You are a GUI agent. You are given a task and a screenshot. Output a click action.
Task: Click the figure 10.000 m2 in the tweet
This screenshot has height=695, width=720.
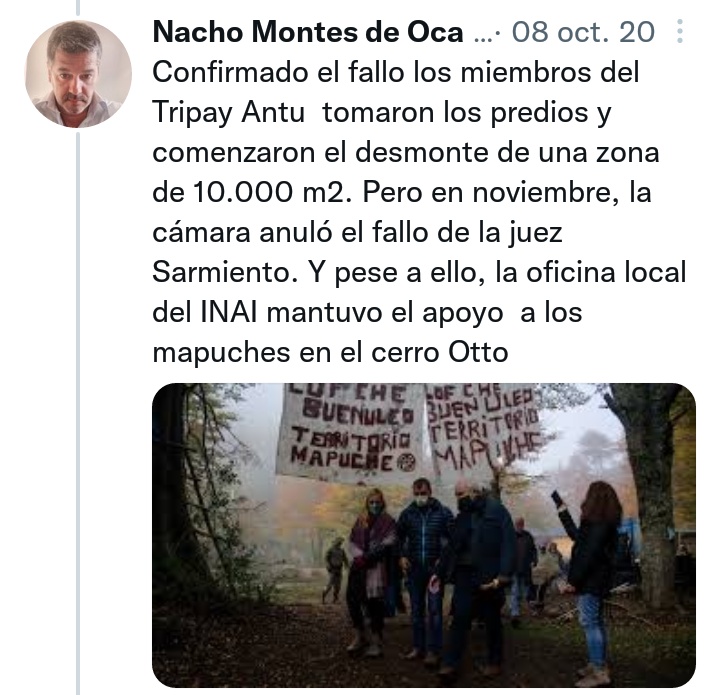tap(268, 192)
